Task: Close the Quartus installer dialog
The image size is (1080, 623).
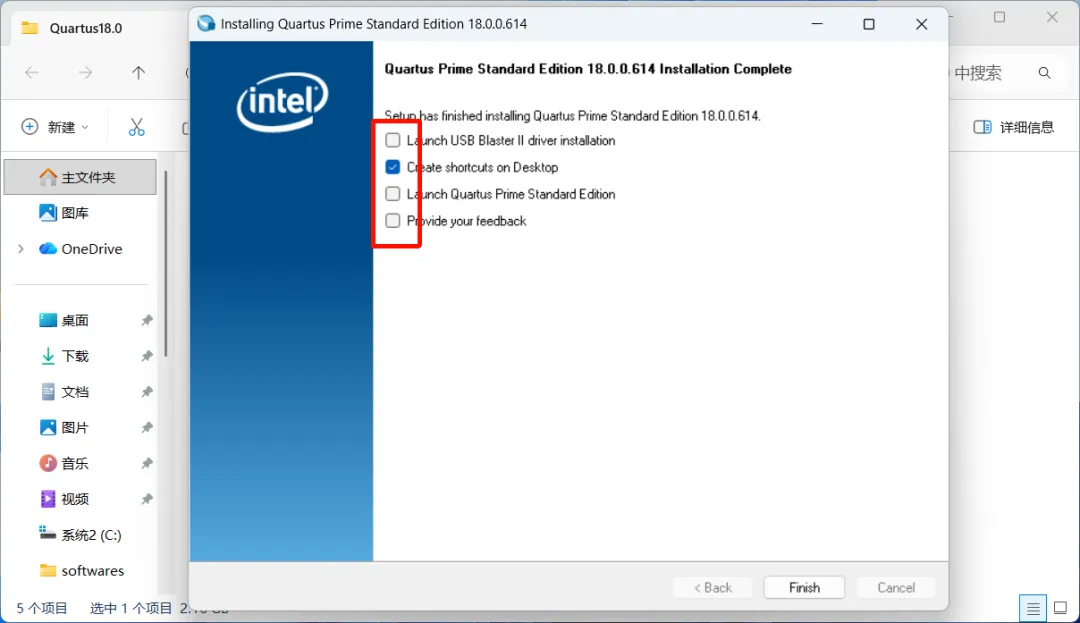Action: [x=922, y=24]
